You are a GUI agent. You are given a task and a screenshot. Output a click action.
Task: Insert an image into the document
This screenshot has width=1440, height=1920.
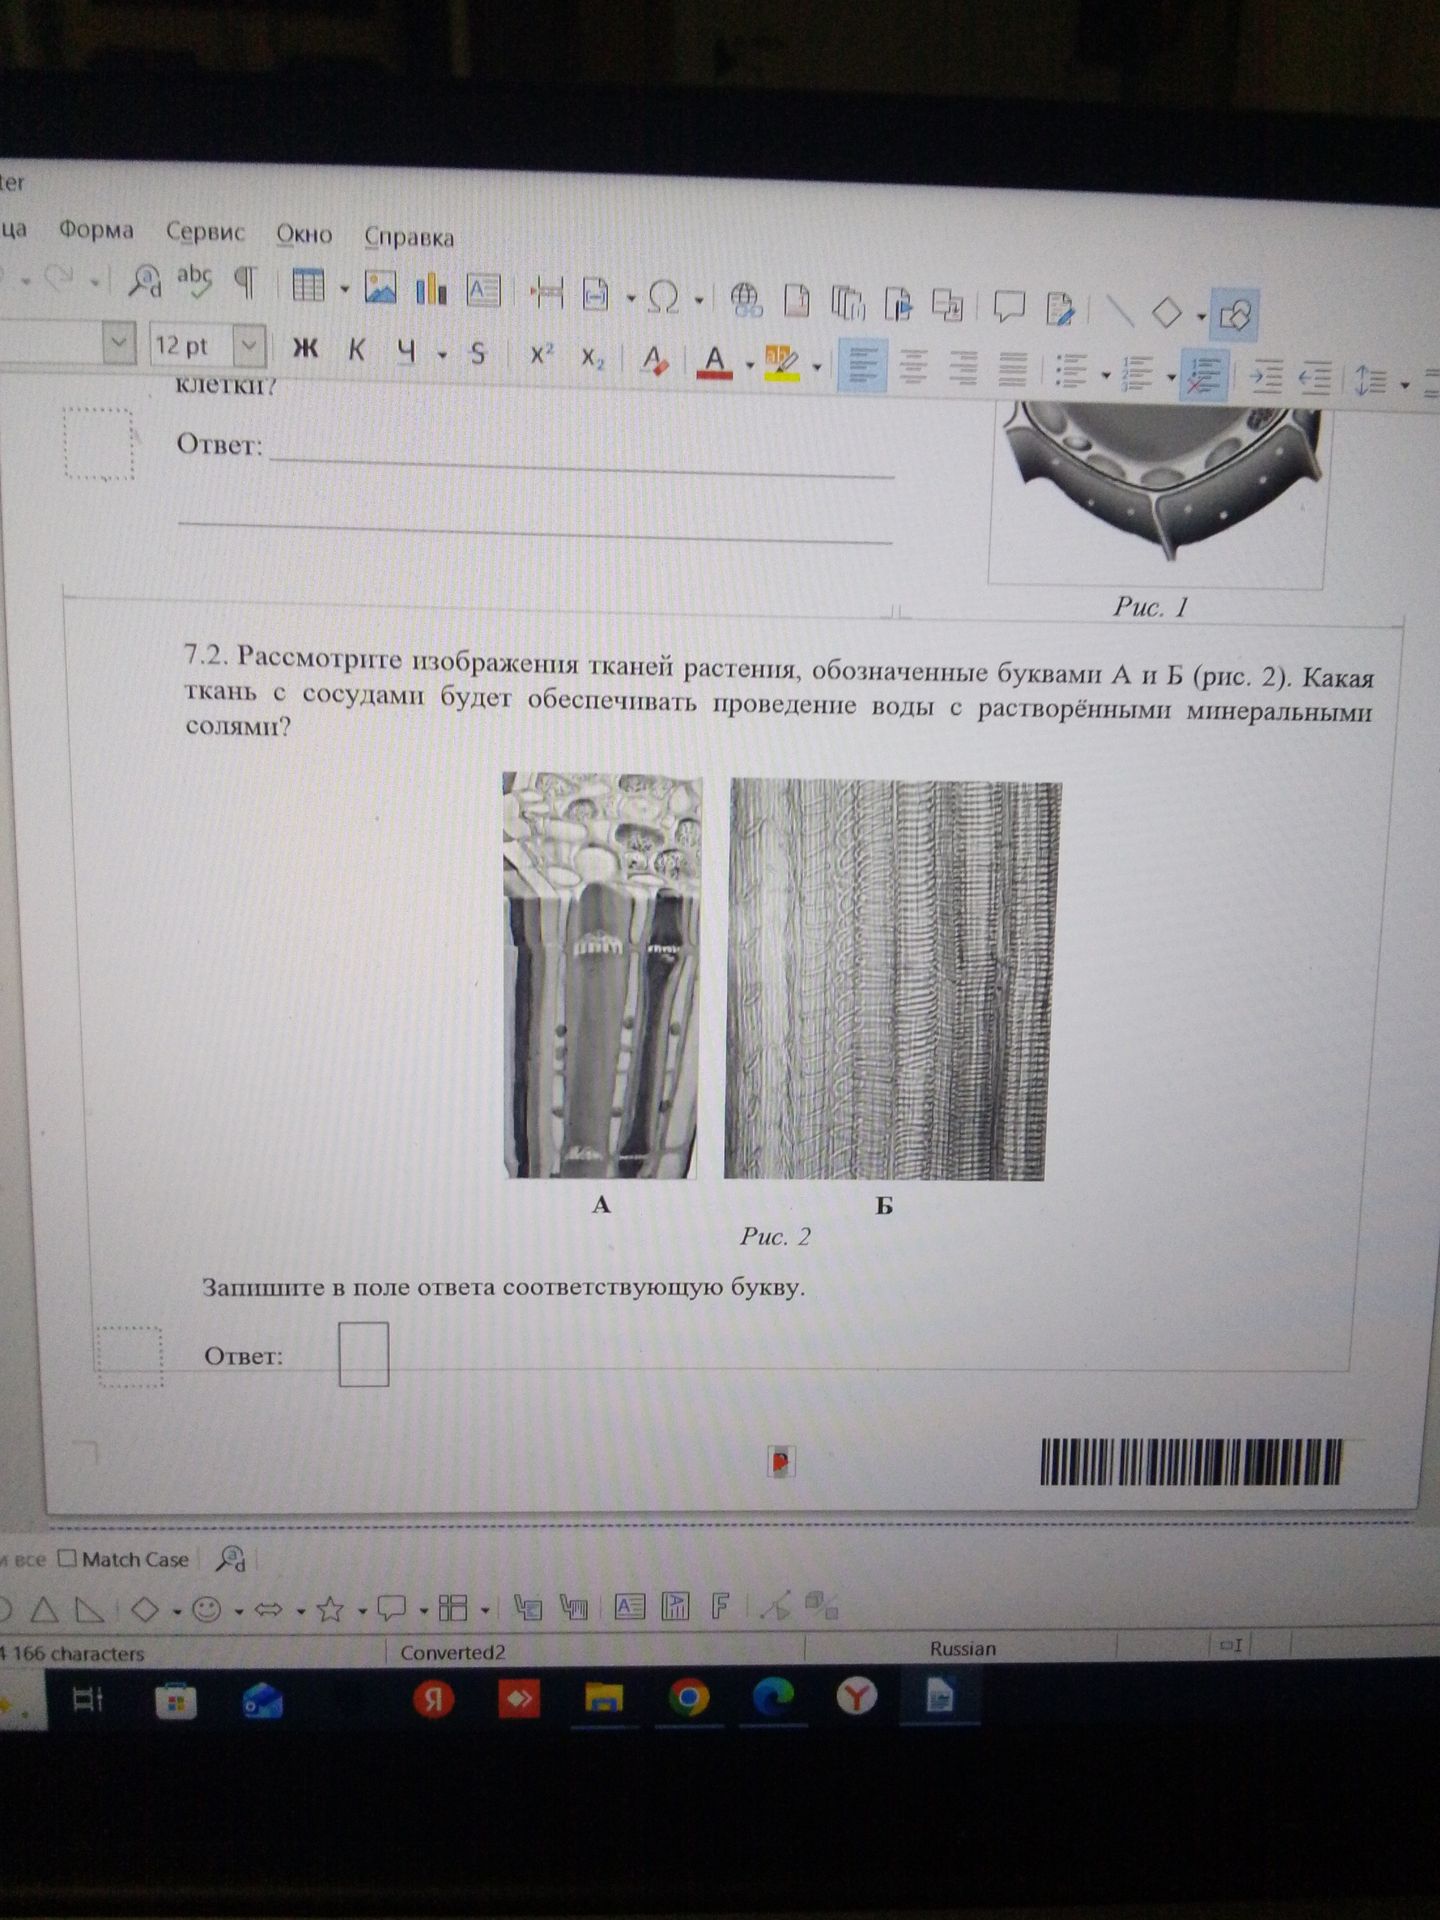(380, 288)
